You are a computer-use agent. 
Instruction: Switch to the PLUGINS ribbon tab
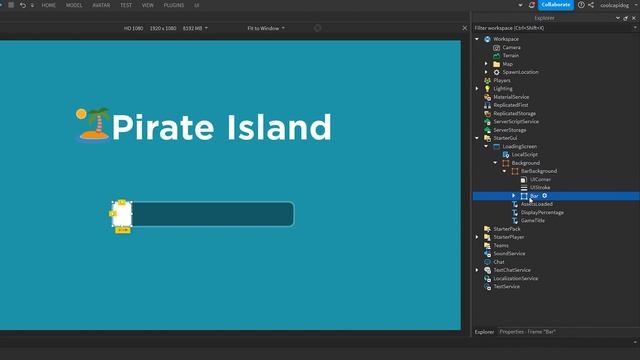tap(173, 5)
